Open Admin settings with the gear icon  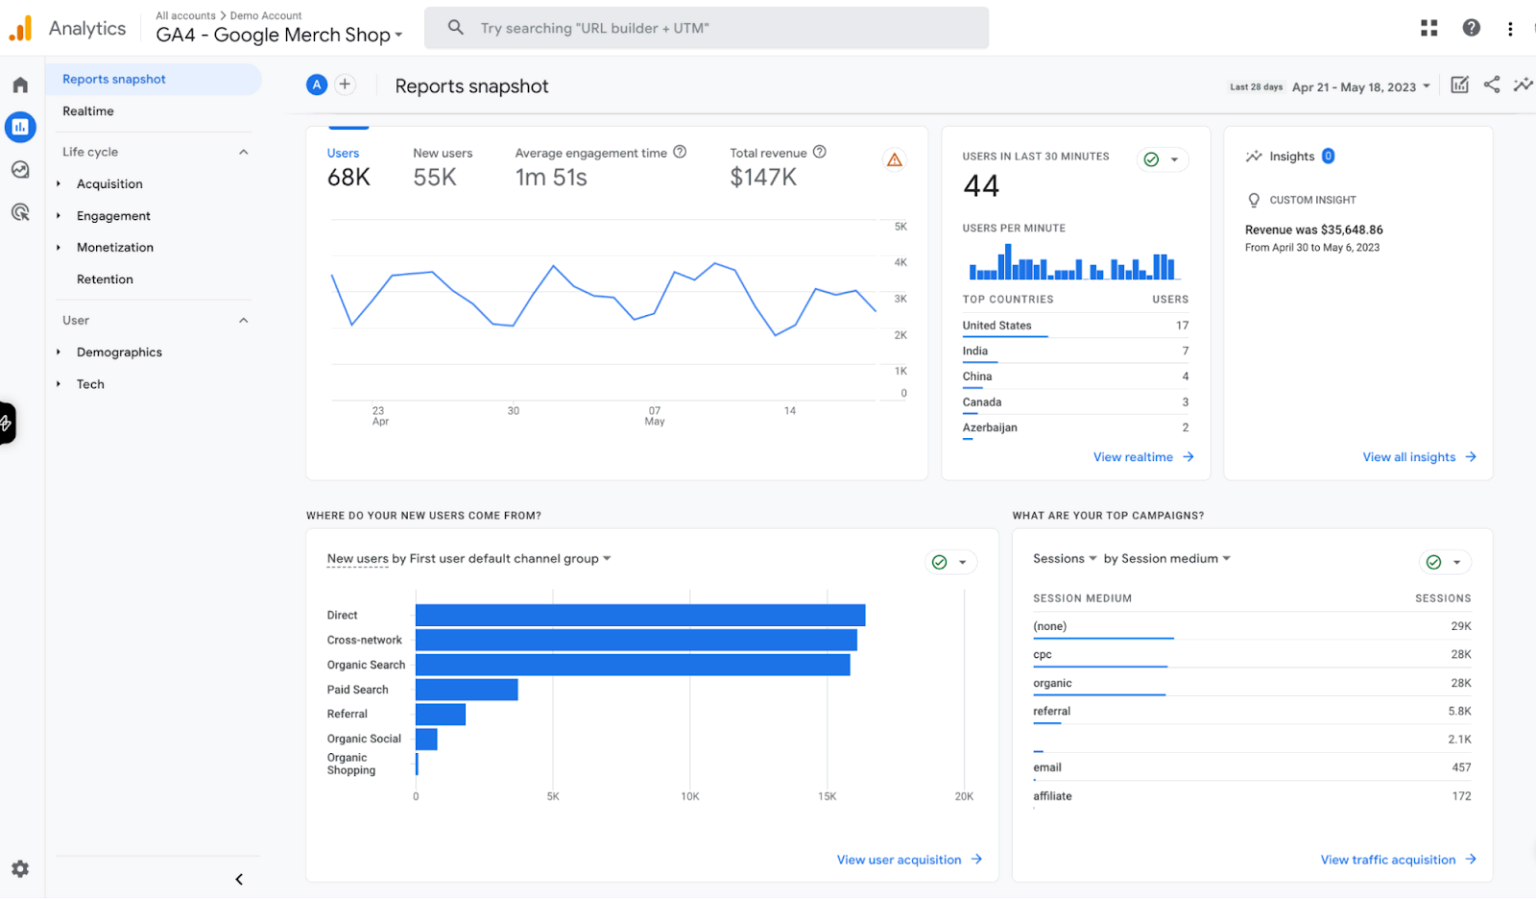click(20, 869)
